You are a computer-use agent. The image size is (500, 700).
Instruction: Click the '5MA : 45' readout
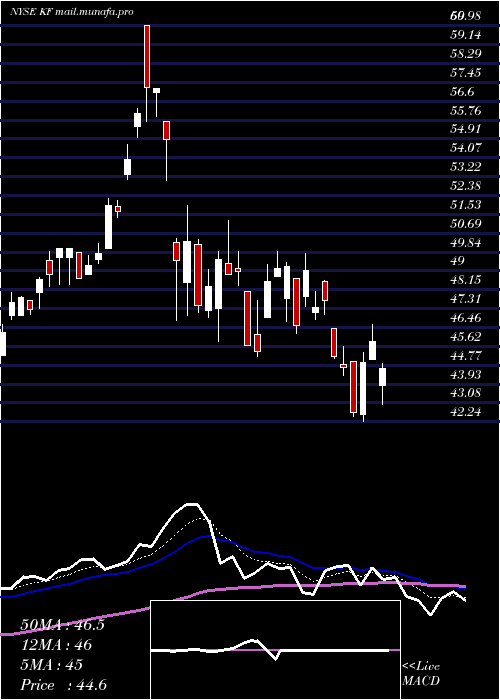pos(51,665)
